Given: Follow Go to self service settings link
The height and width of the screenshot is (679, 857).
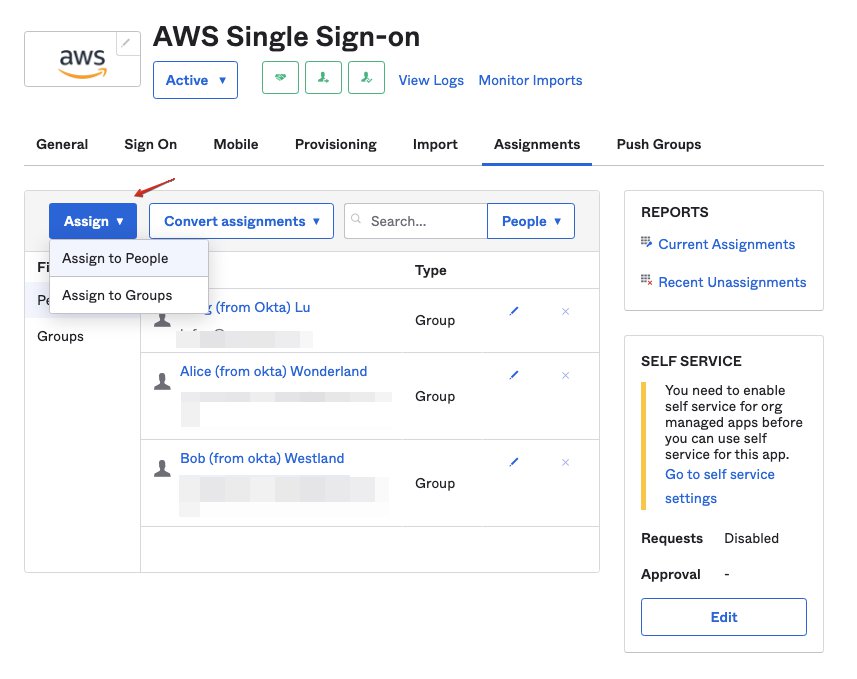Looking at the screenshot, I should (719, 486).
